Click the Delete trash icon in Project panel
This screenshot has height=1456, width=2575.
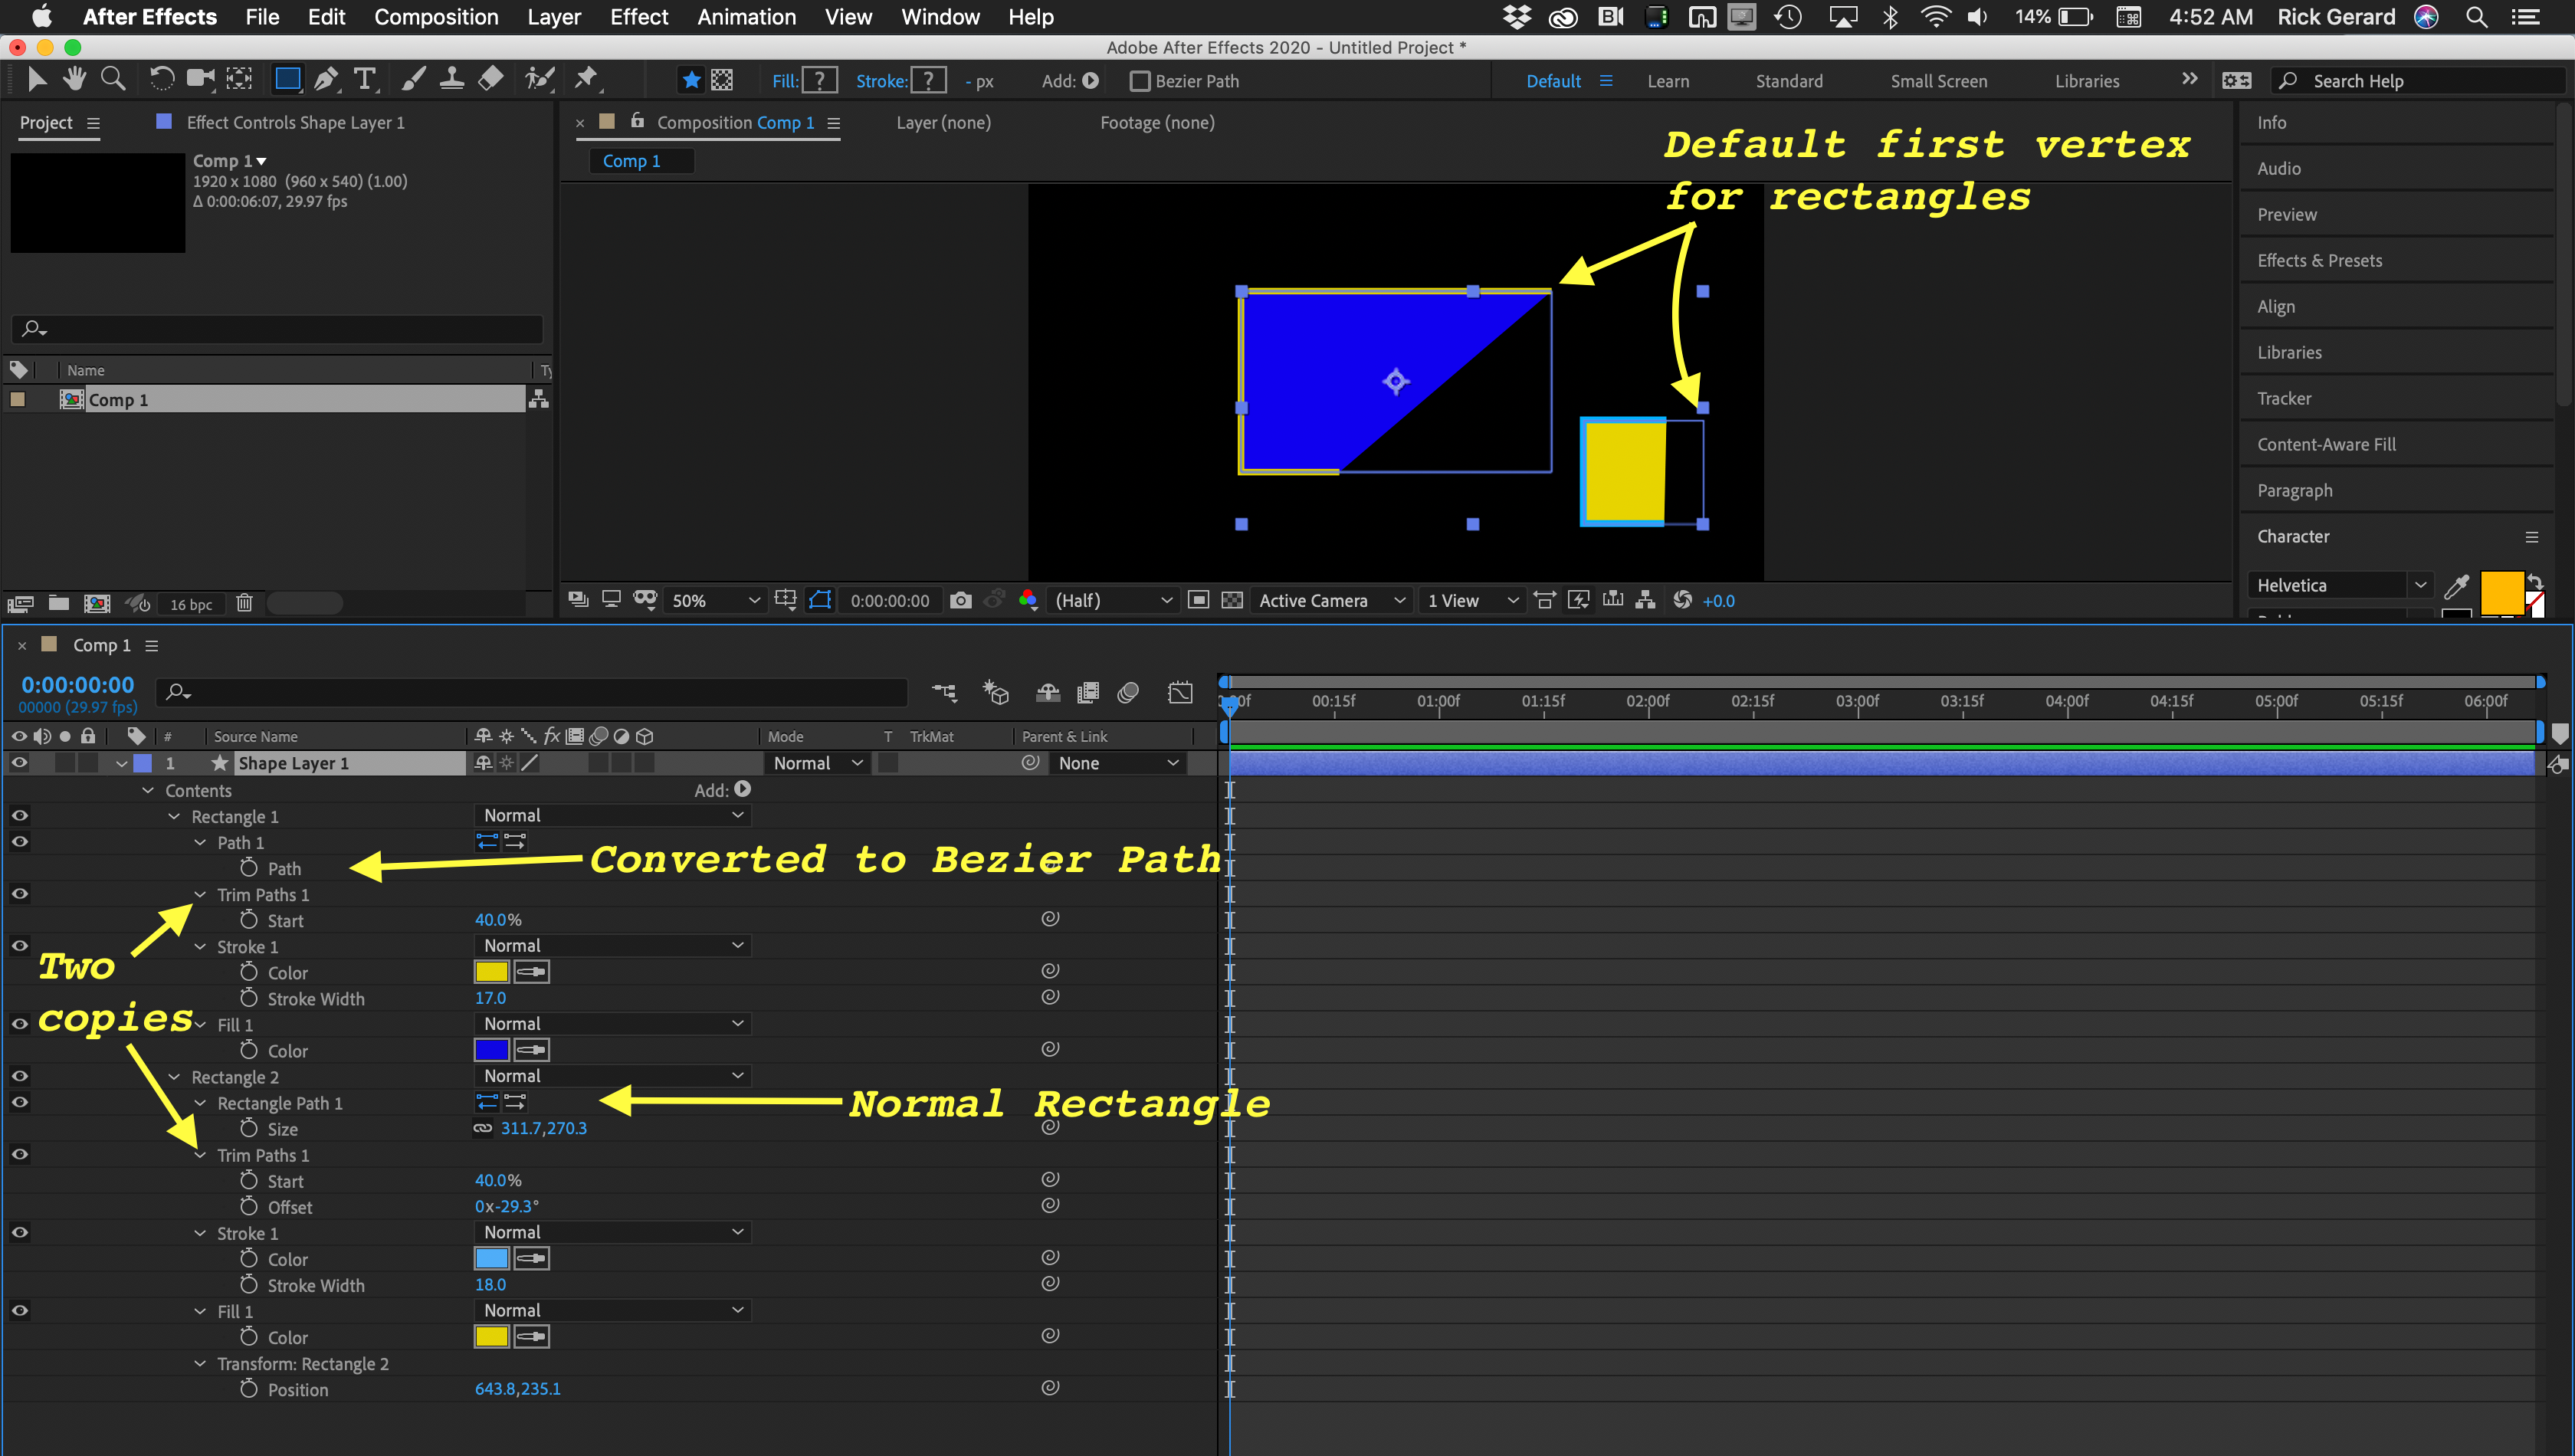click(x=244, y=603)
